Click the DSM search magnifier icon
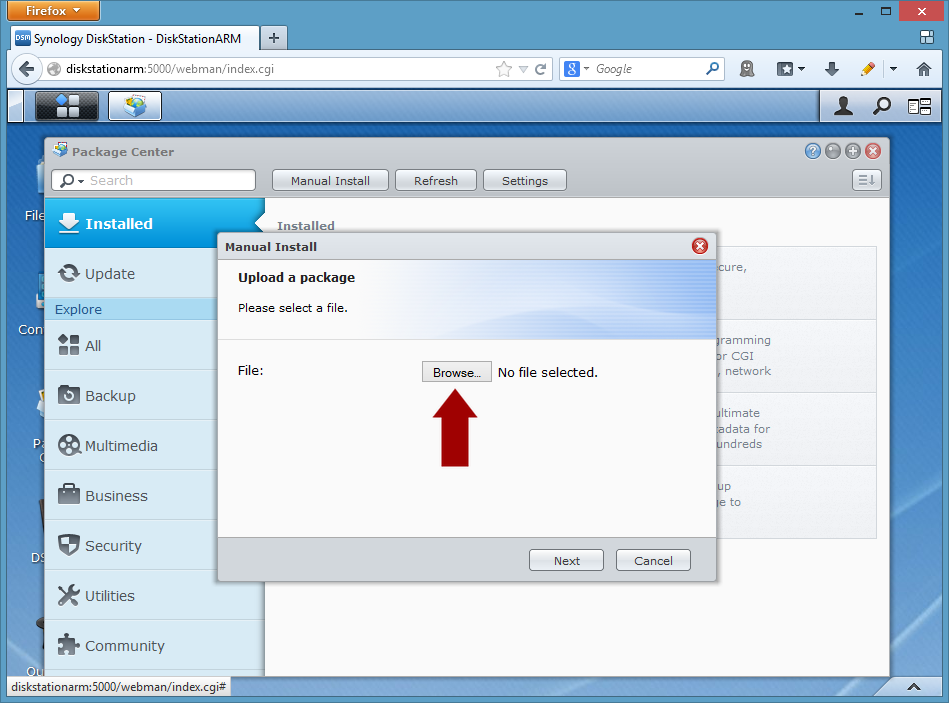The image size is (949, 703). (x=881, y=106)
